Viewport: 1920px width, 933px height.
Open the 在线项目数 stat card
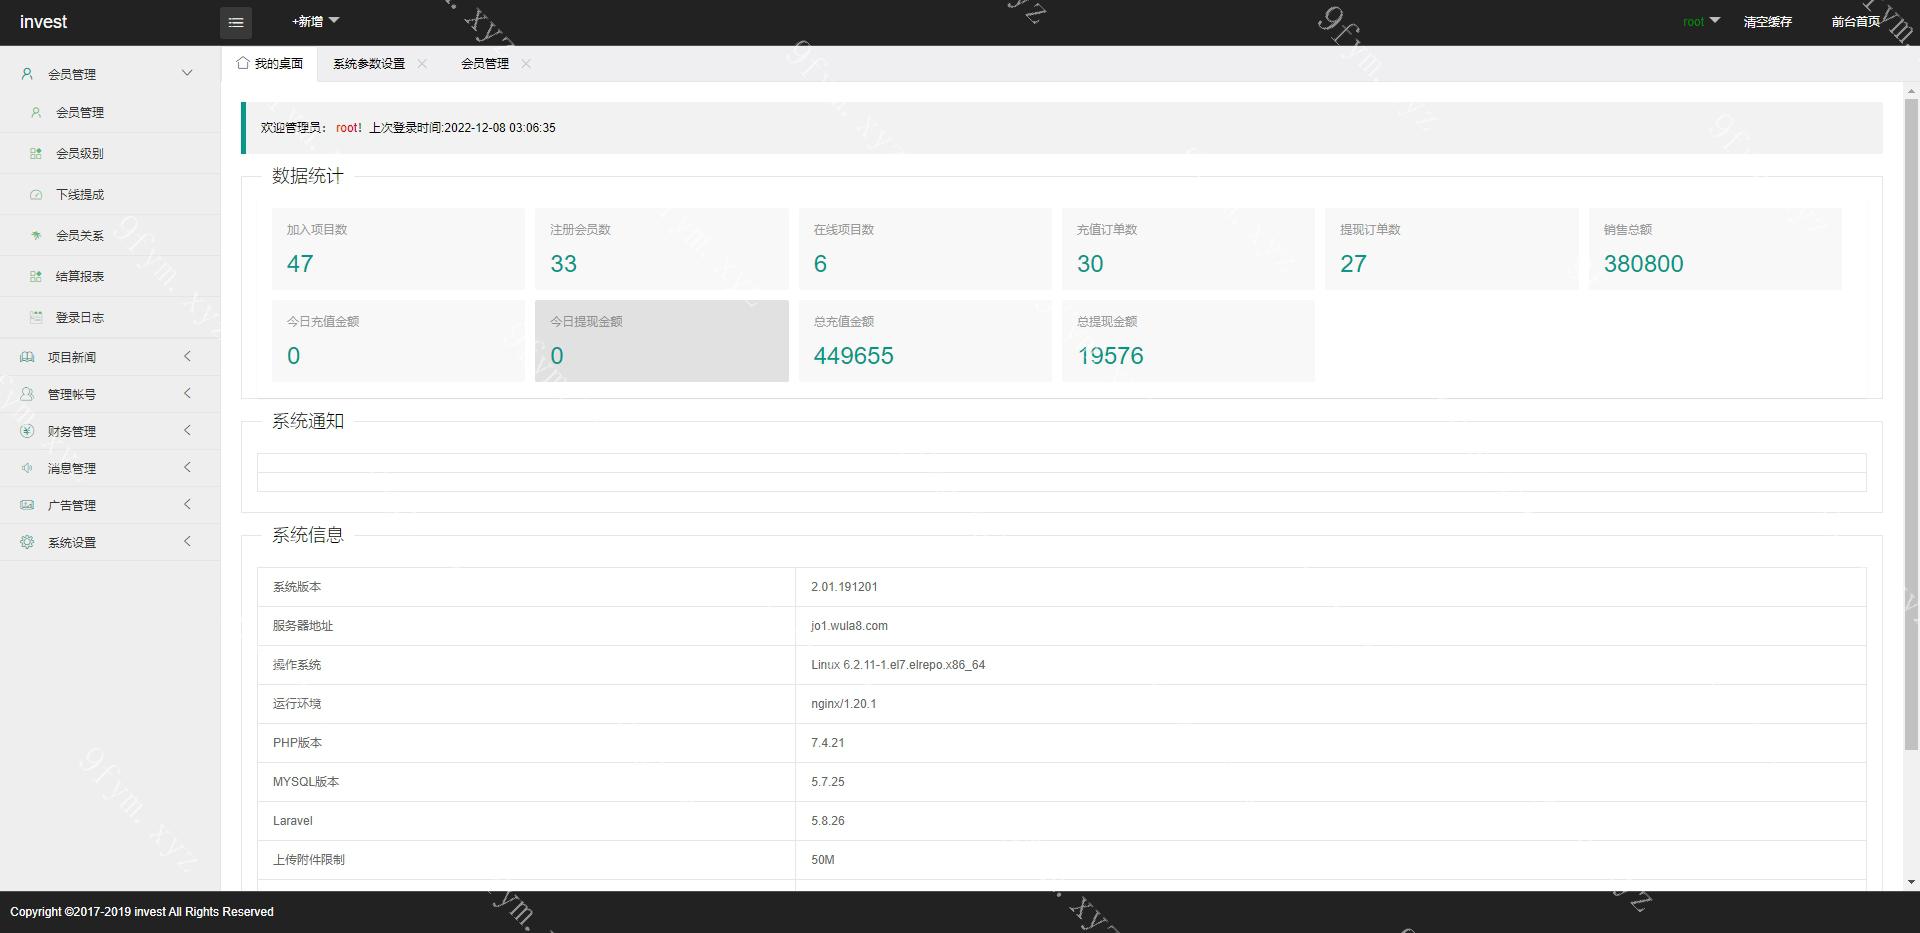(x=925, y=249)
